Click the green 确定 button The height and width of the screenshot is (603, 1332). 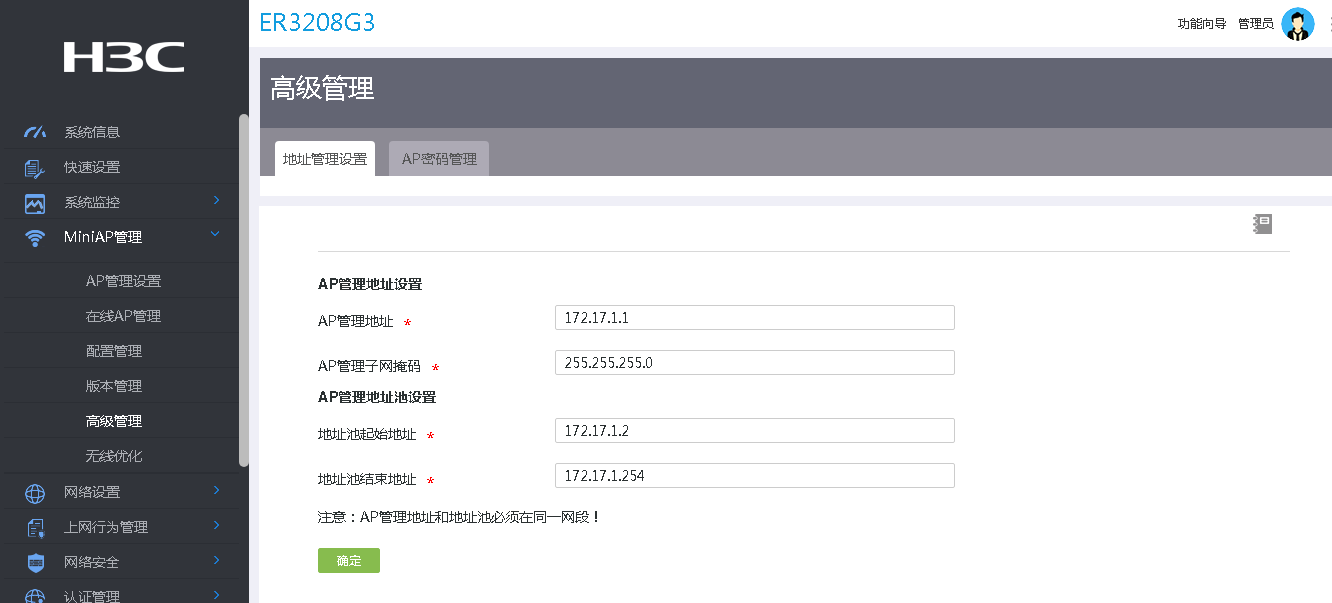pos(349,561)
